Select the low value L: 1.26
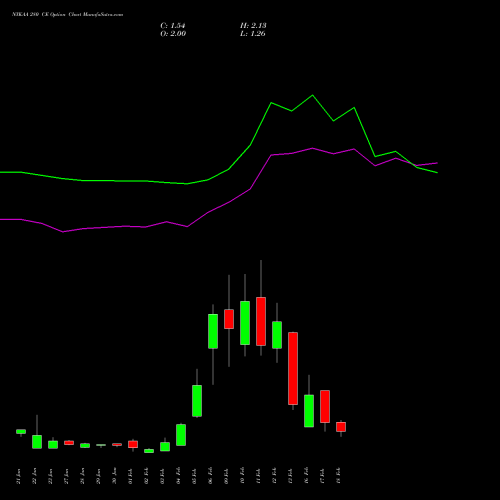Image resolution: width=500 pixels, height=500 pixels. (x=253, y=34)
